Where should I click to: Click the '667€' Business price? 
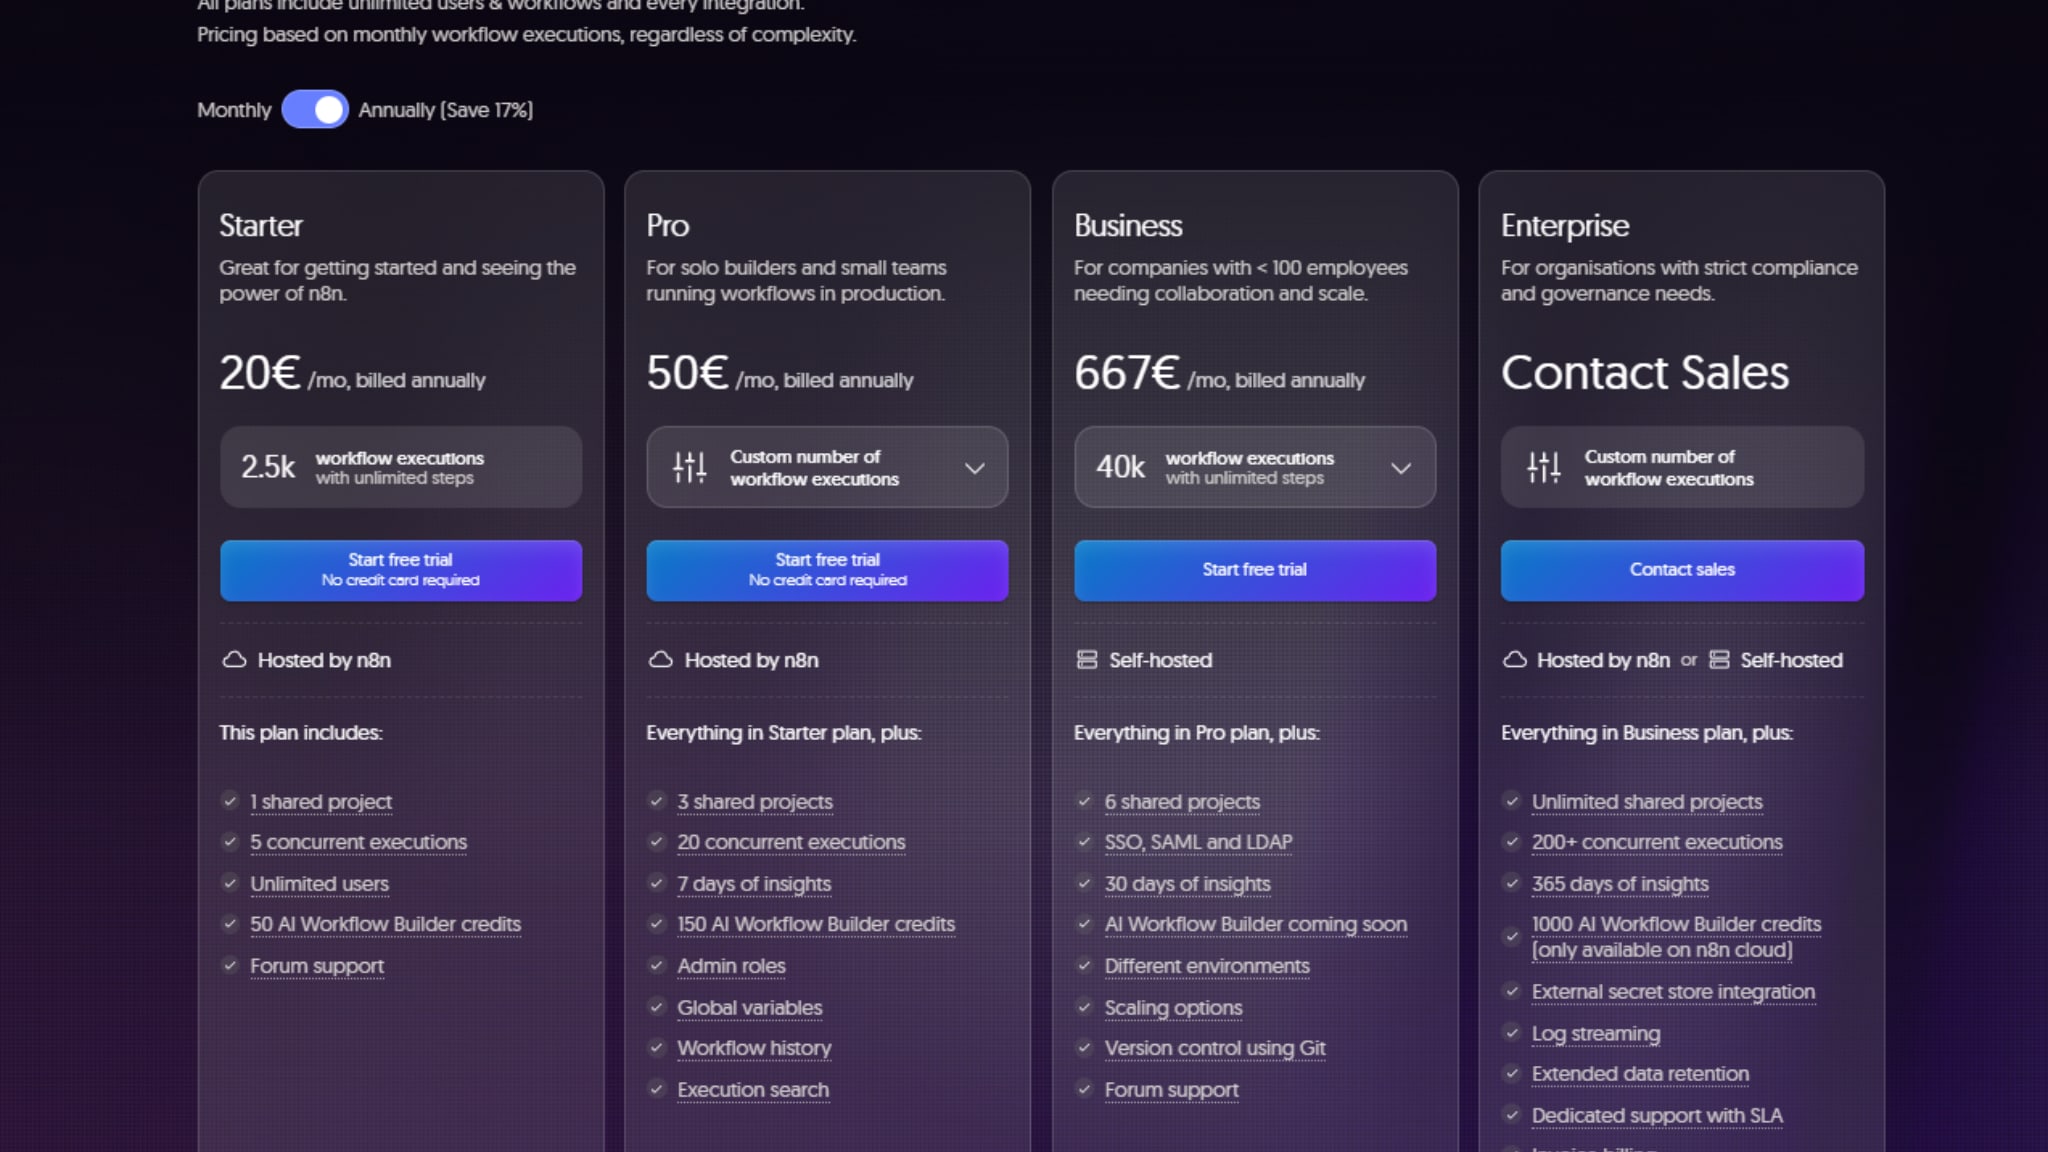[x=1127, y=373]
